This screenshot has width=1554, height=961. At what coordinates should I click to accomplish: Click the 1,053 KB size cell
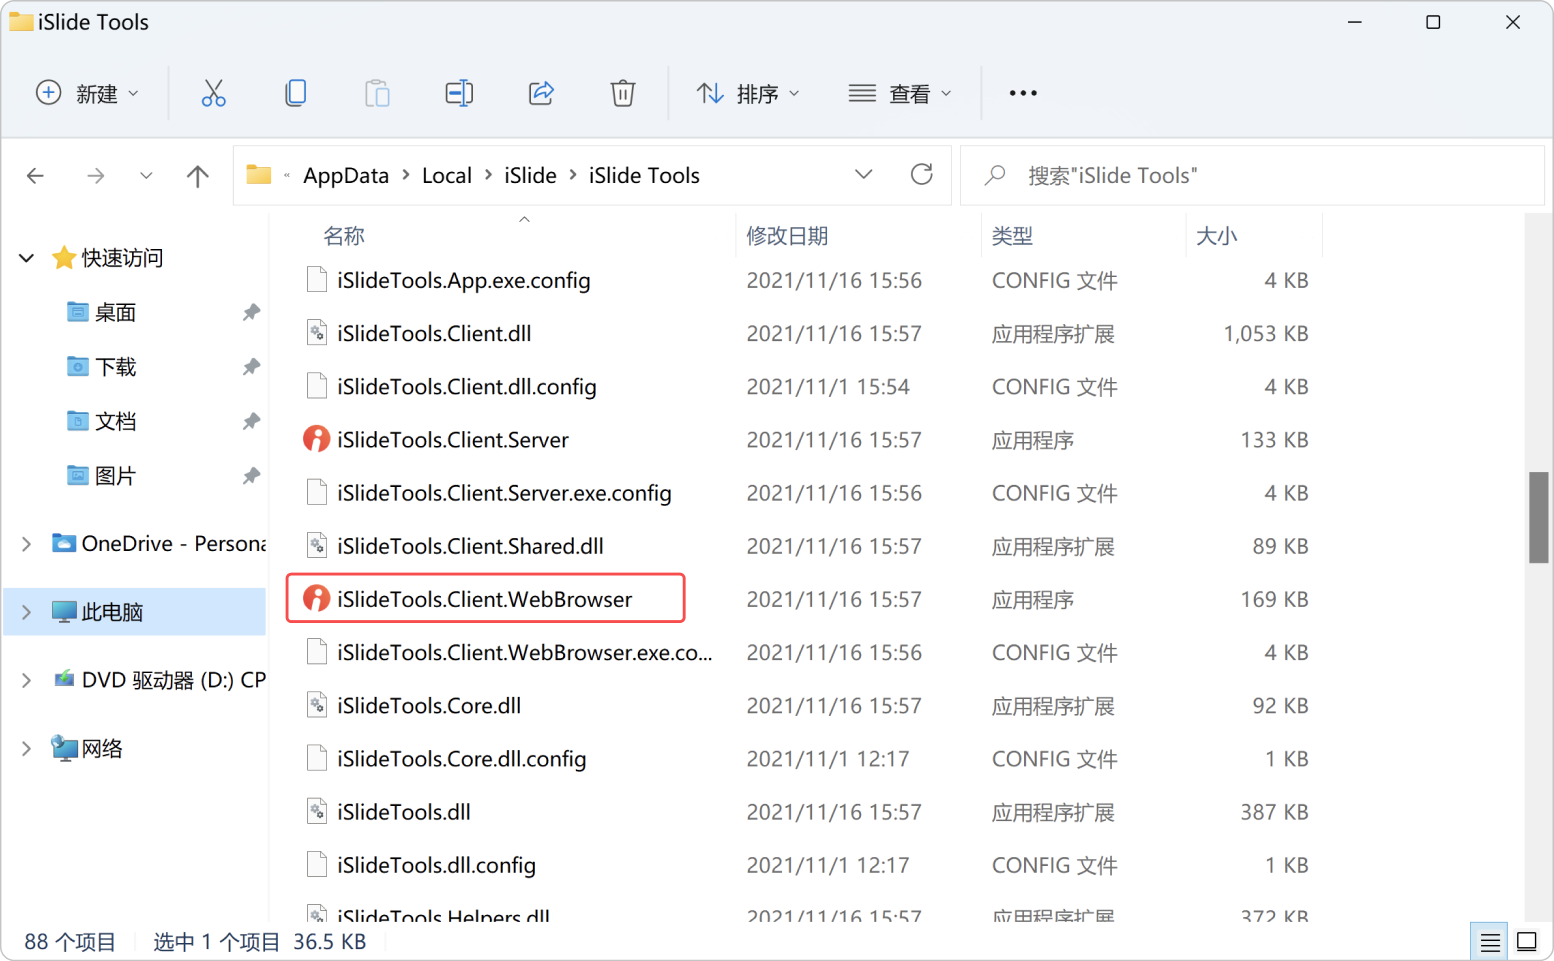point(1266,333)
